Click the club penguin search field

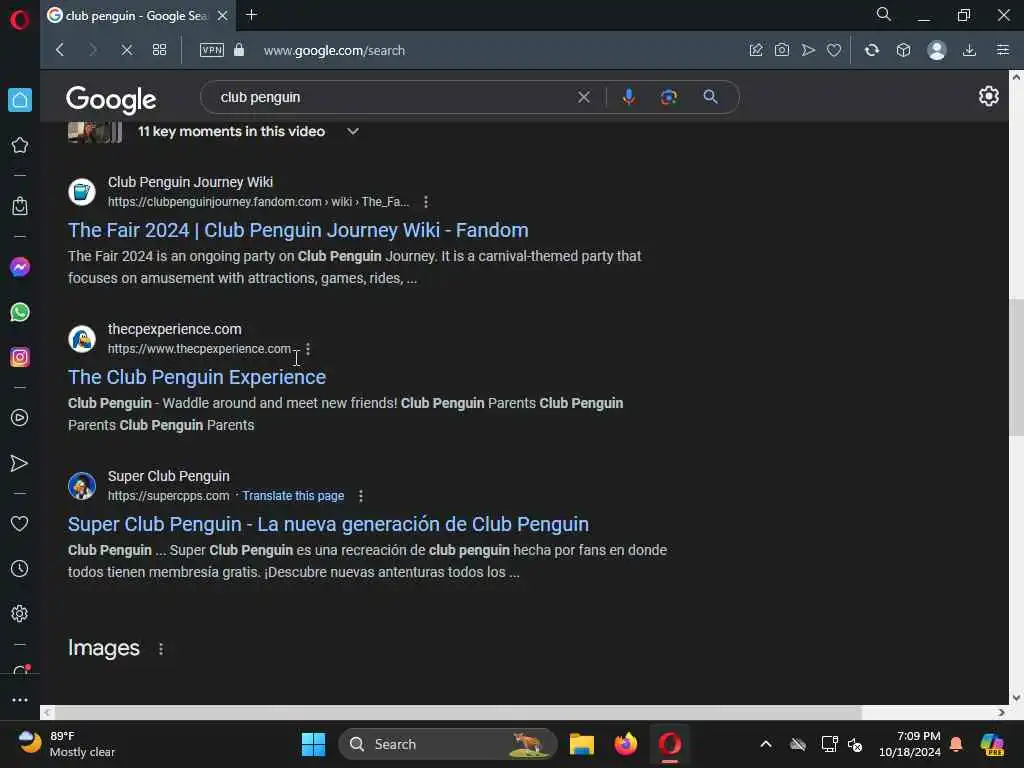click(x=392, y=97)
